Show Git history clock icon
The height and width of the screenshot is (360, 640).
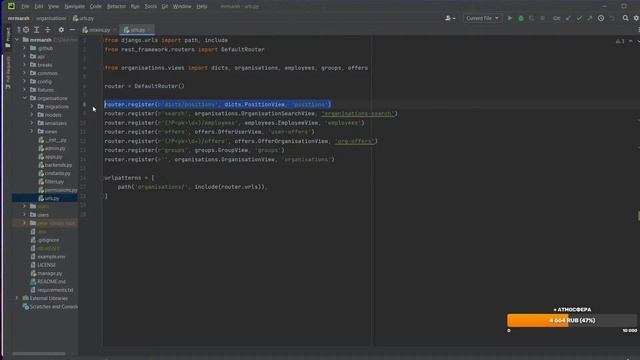click(x=601, y=18)
